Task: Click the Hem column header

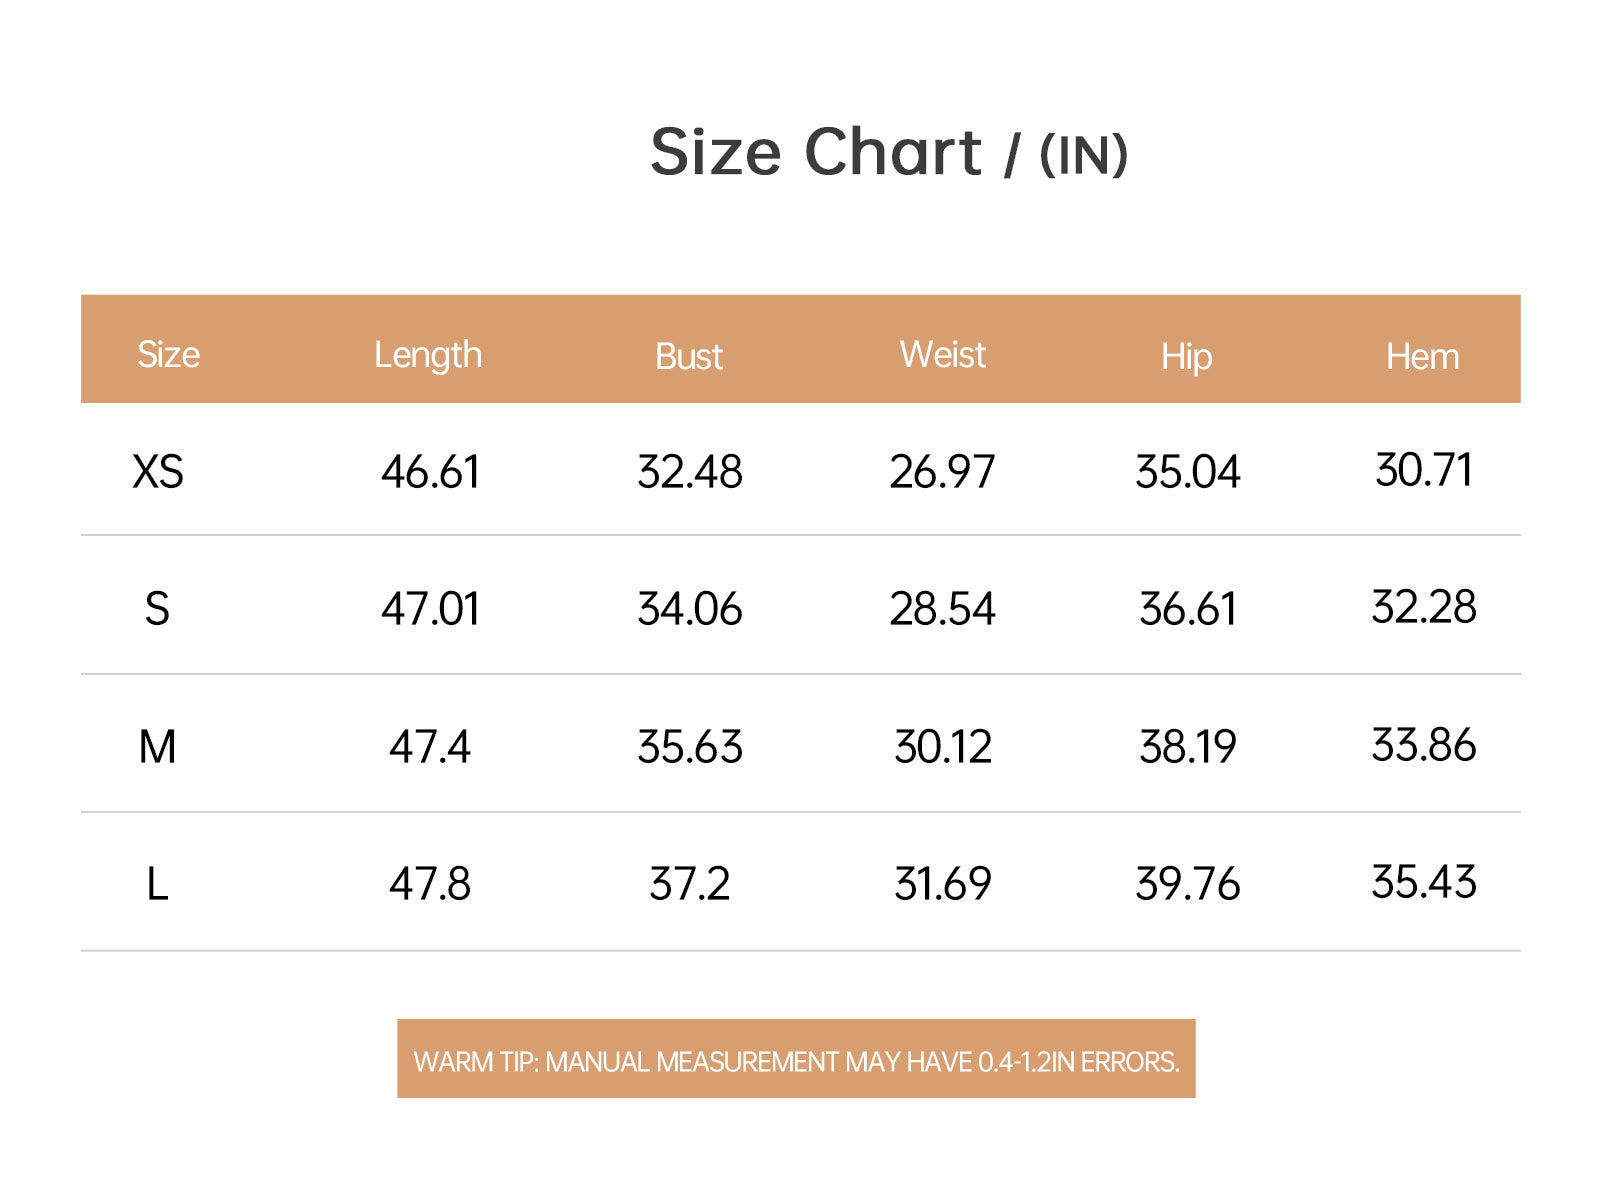Action: coord(1422,356)
